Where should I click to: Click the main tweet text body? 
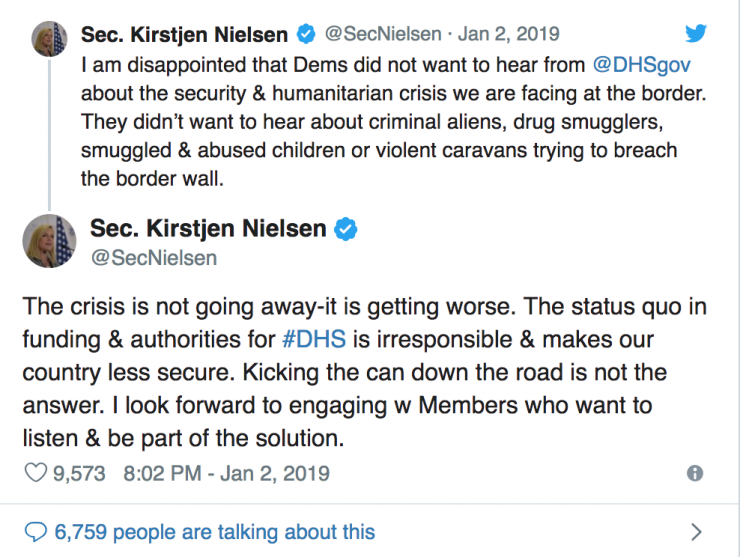[364, 372]
